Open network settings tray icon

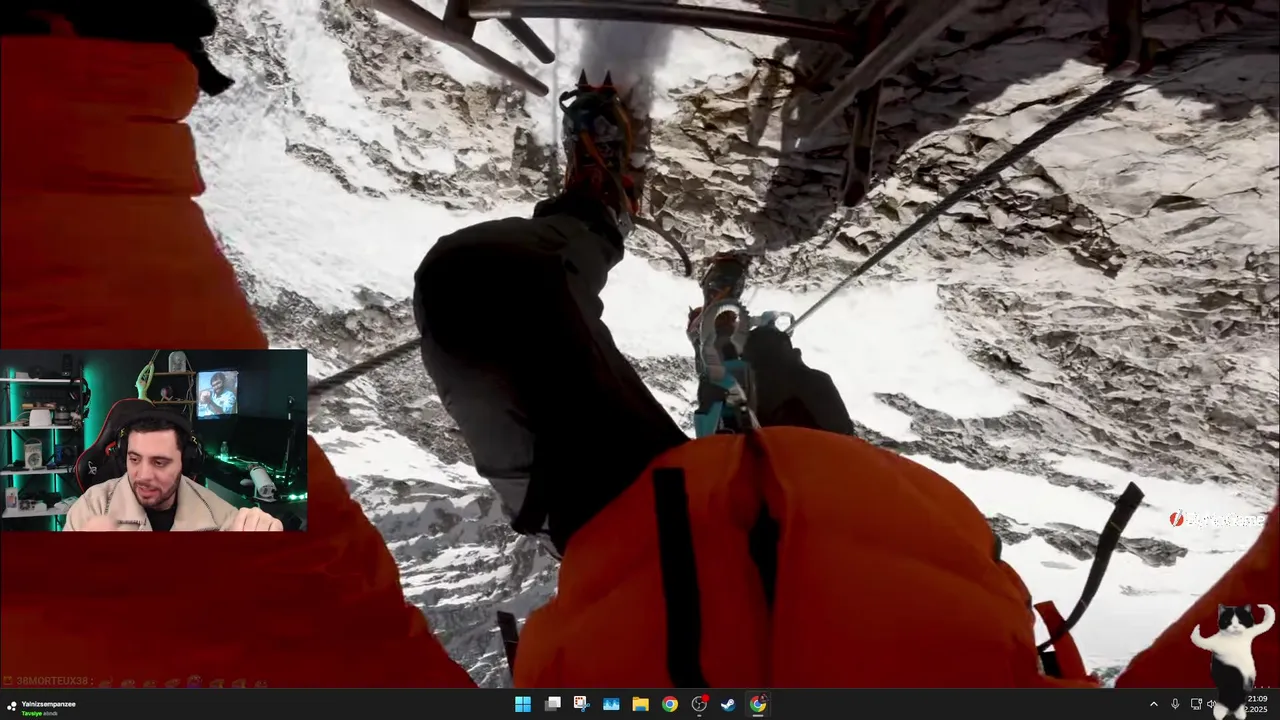[x=1196, y=704]
